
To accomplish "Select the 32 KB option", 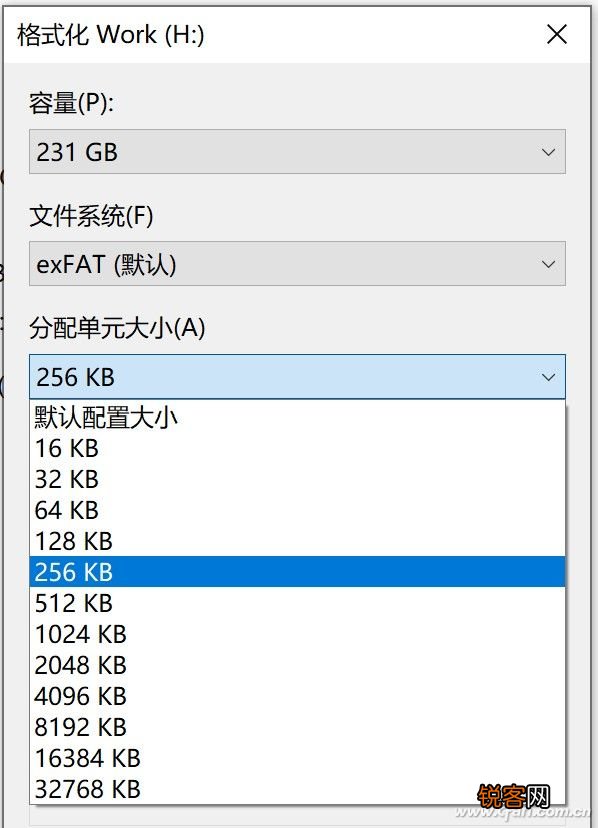I will [x=67, y=479].
